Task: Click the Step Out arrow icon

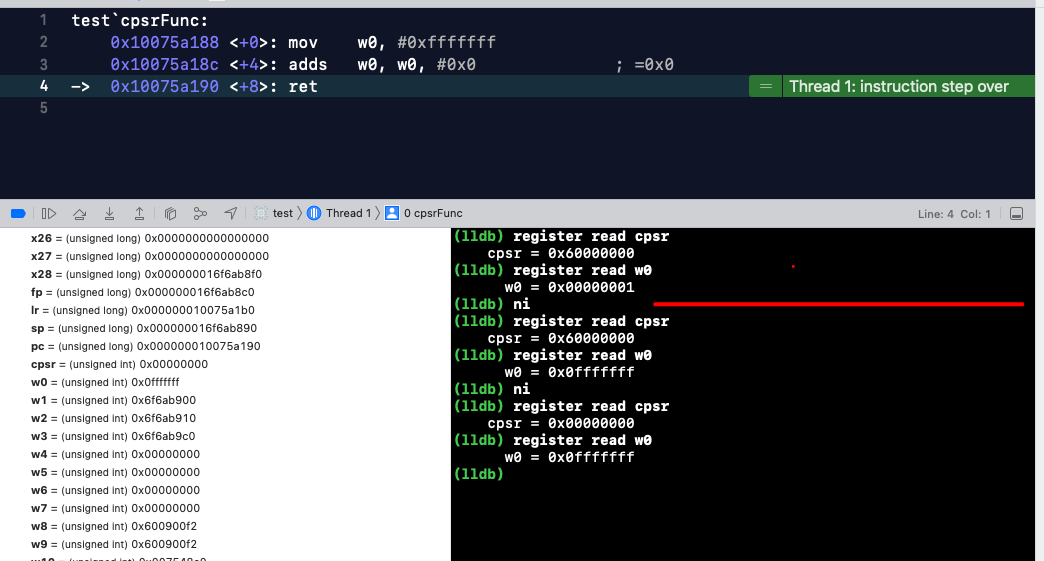Action: (139, 213)
